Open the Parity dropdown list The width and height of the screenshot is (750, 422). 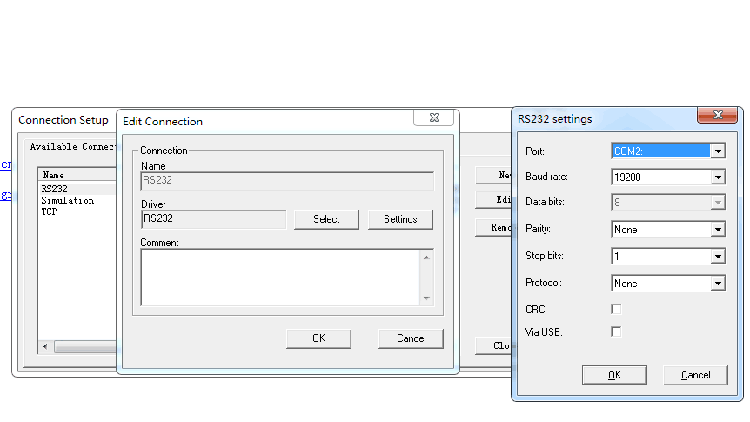[717, 229]
